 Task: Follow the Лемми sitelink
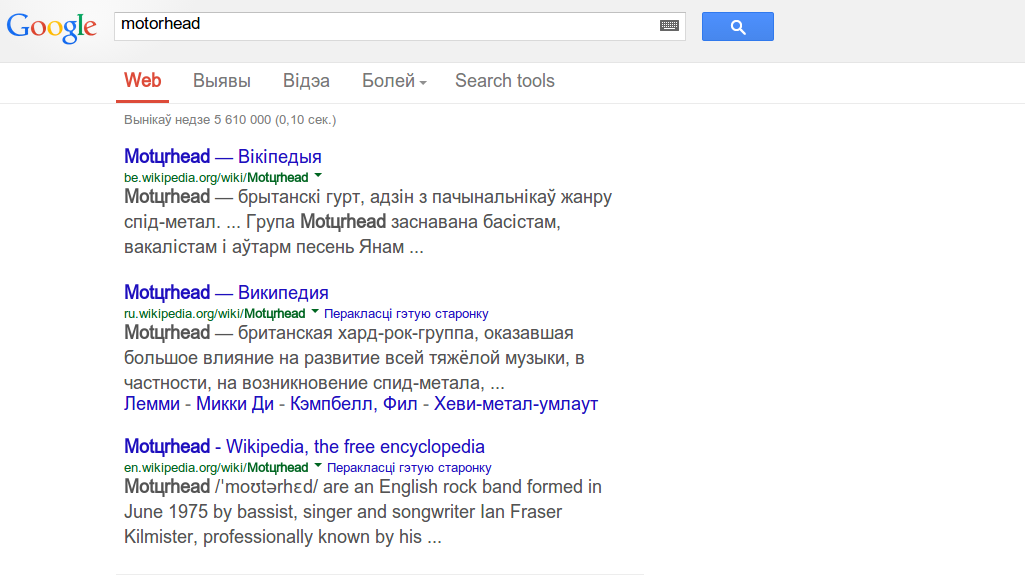pyautogui.click(x=152, y=404)
